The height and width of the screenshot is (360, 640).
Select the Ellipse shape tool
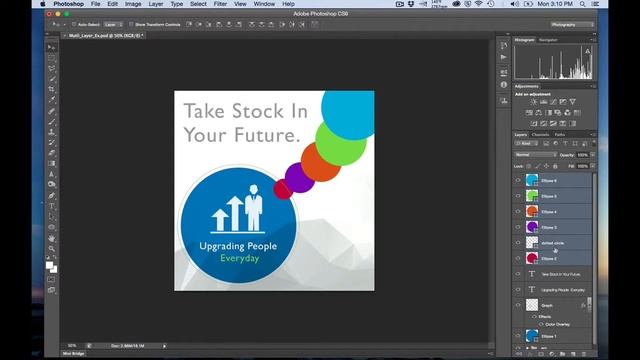[x=51, y=227]
